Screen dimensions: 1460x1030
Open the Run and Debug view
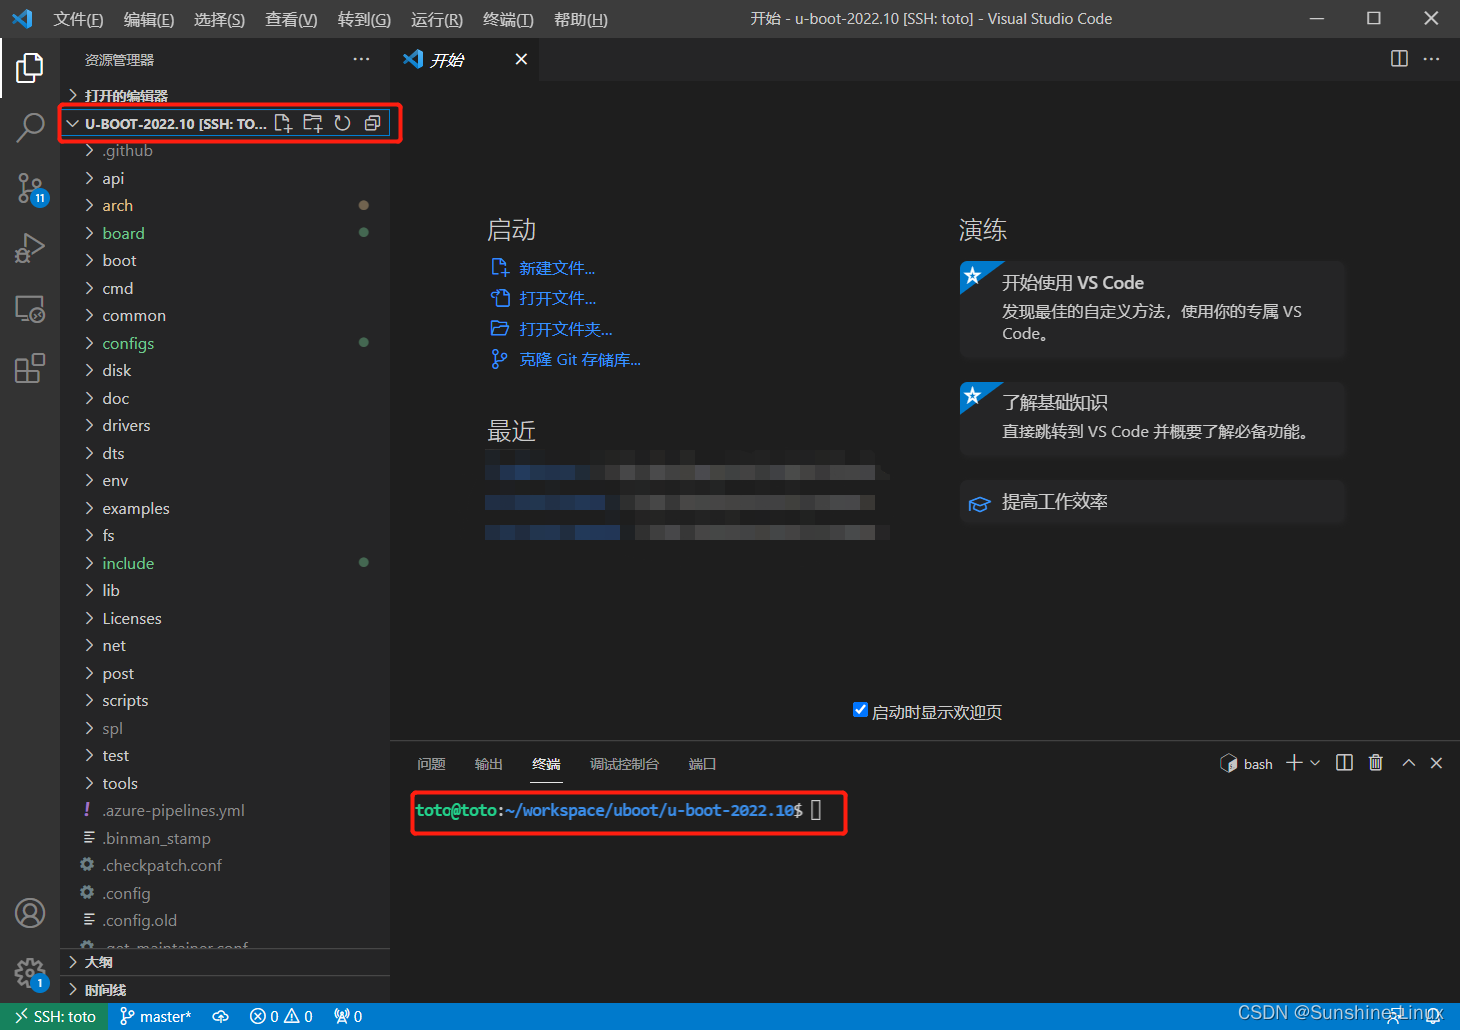[x=30, y=248]
